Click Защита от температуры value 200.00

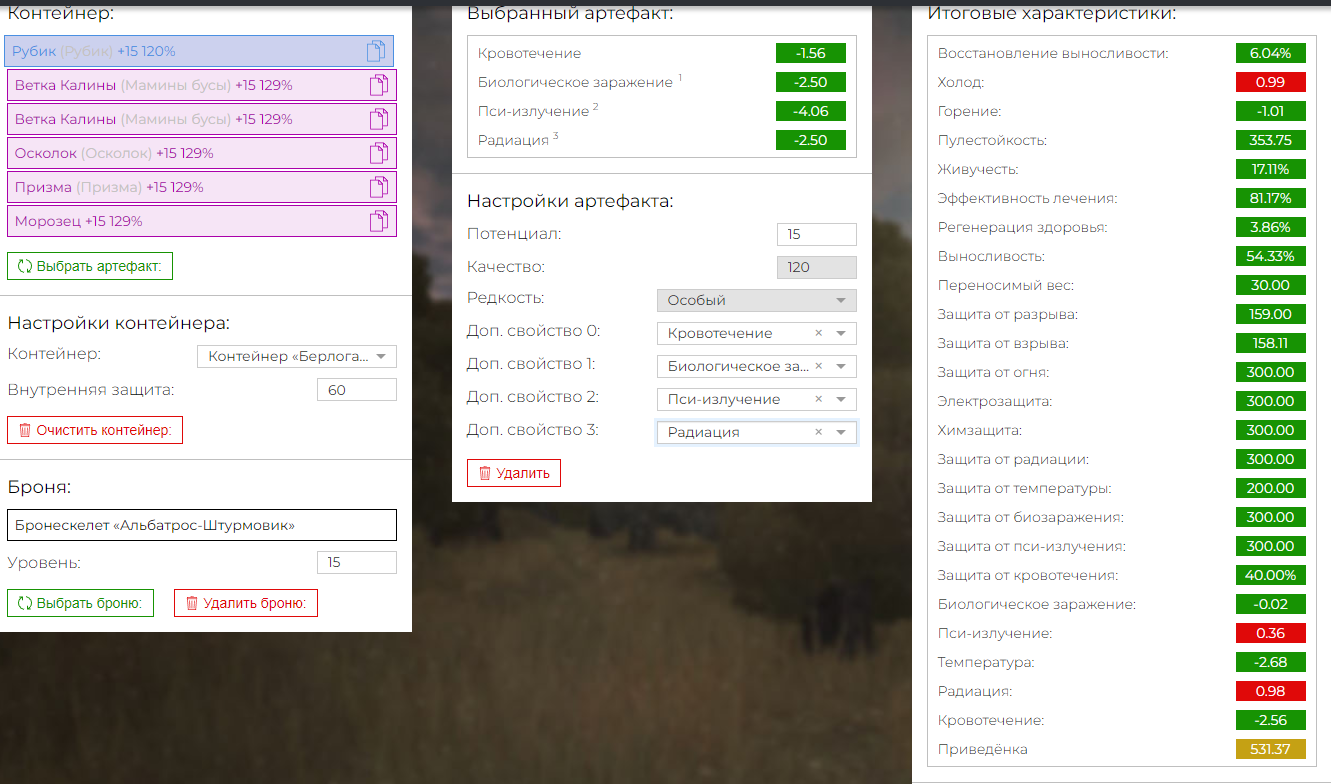coord(1271,488)
